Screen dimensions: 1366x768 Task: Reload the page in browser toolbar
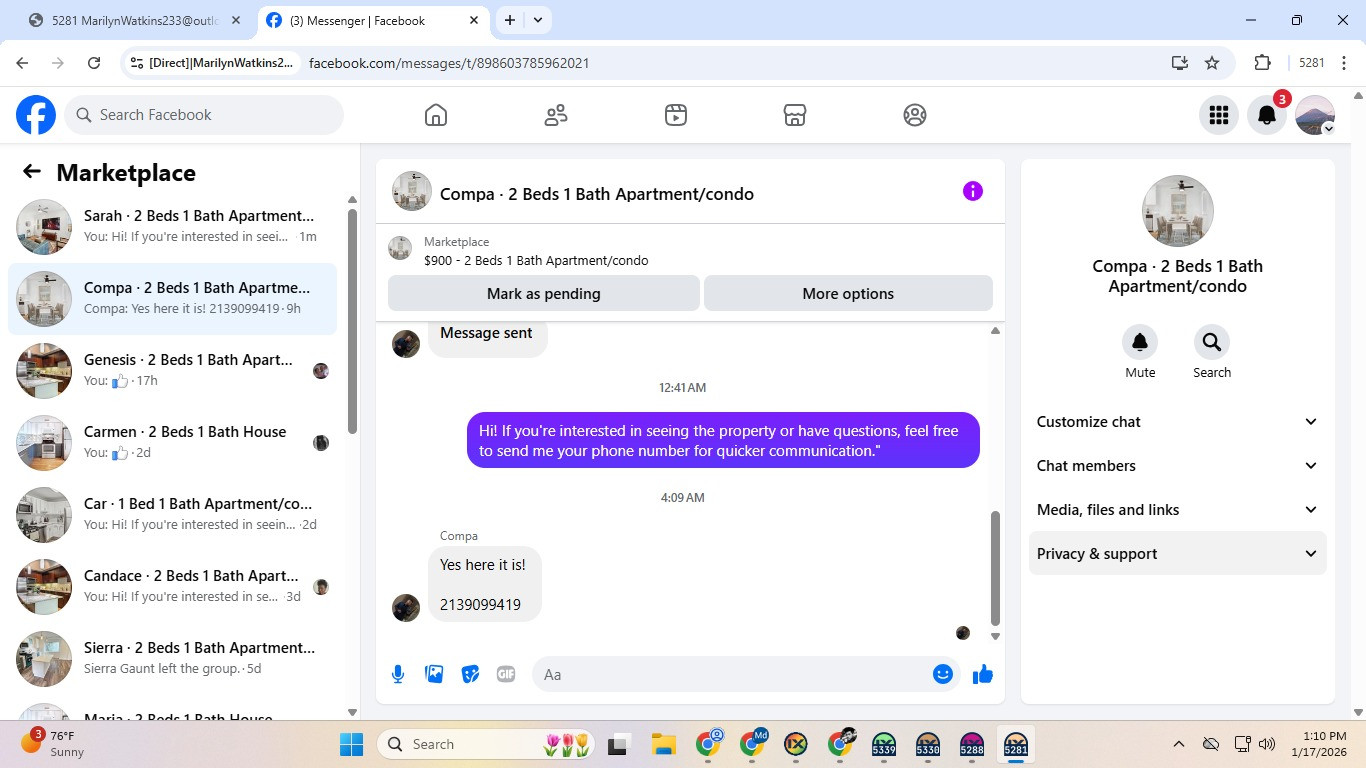click(x=94, y=63)
